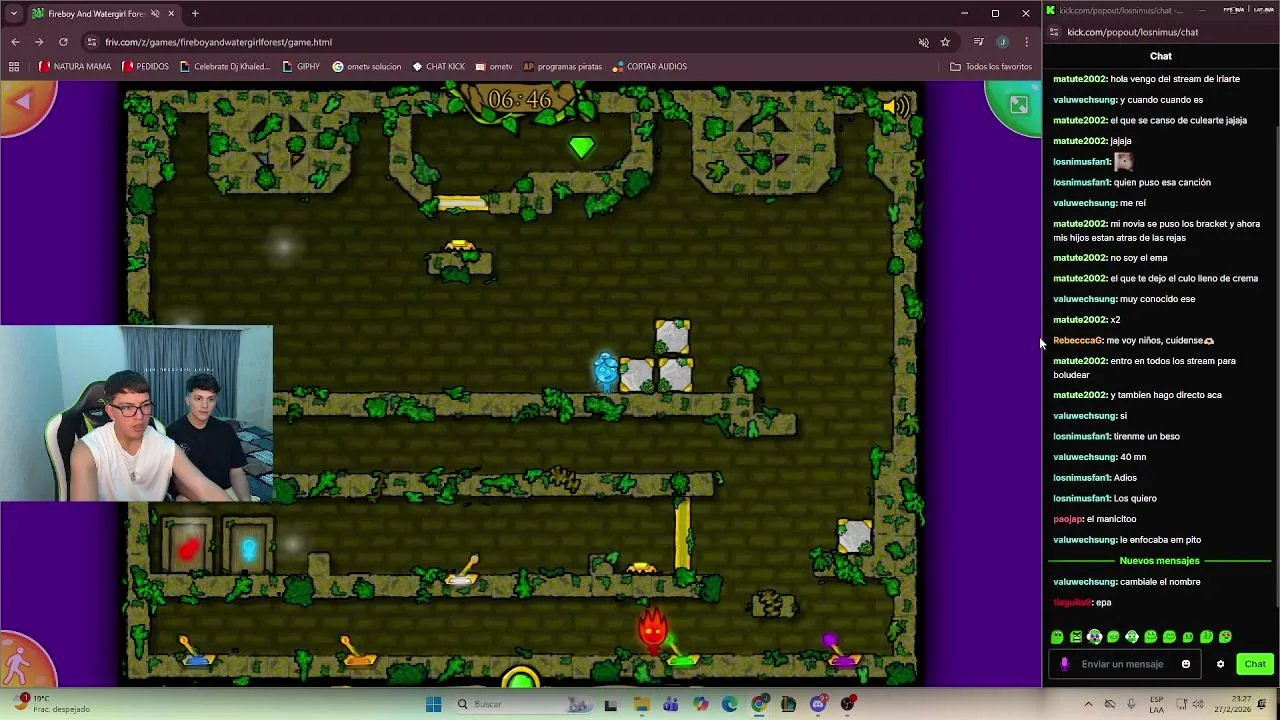
Task: Open the ometv solucion bookmark
Action: click(x=367, y=67)
